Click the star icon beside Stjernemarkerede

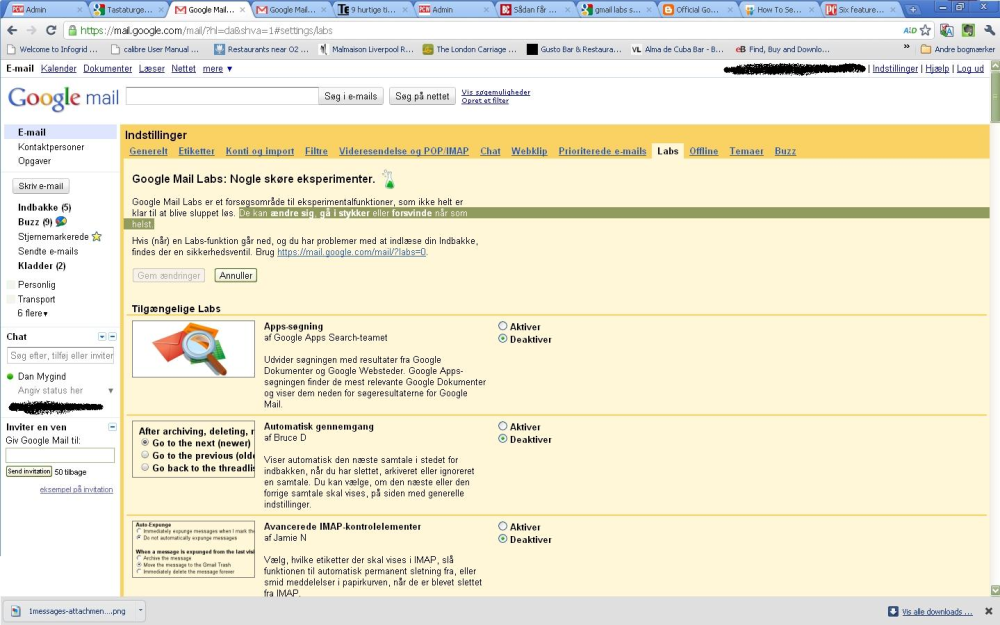[x=96, y=236]
